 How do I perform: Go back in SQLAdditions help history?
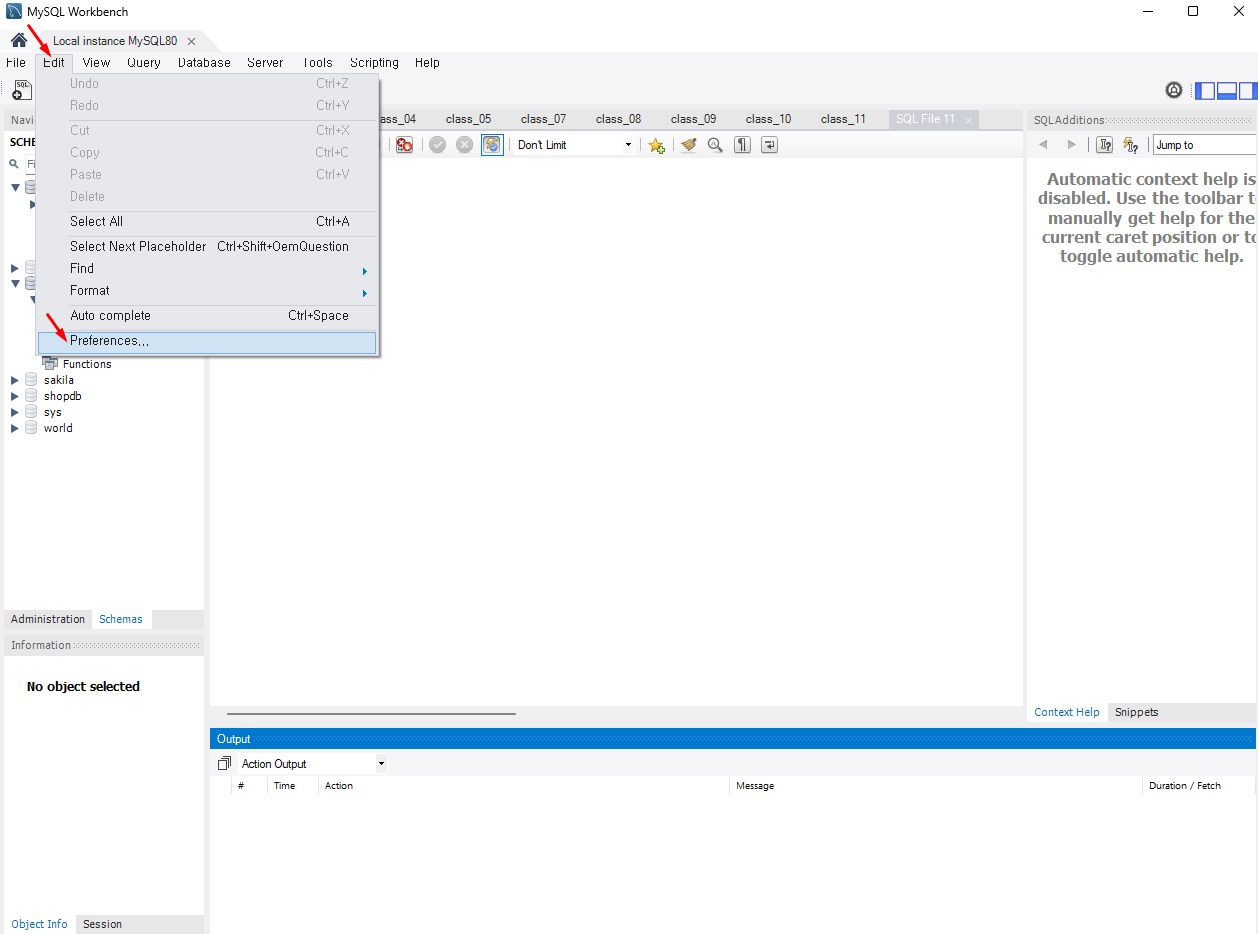[x=1043, y=145]
